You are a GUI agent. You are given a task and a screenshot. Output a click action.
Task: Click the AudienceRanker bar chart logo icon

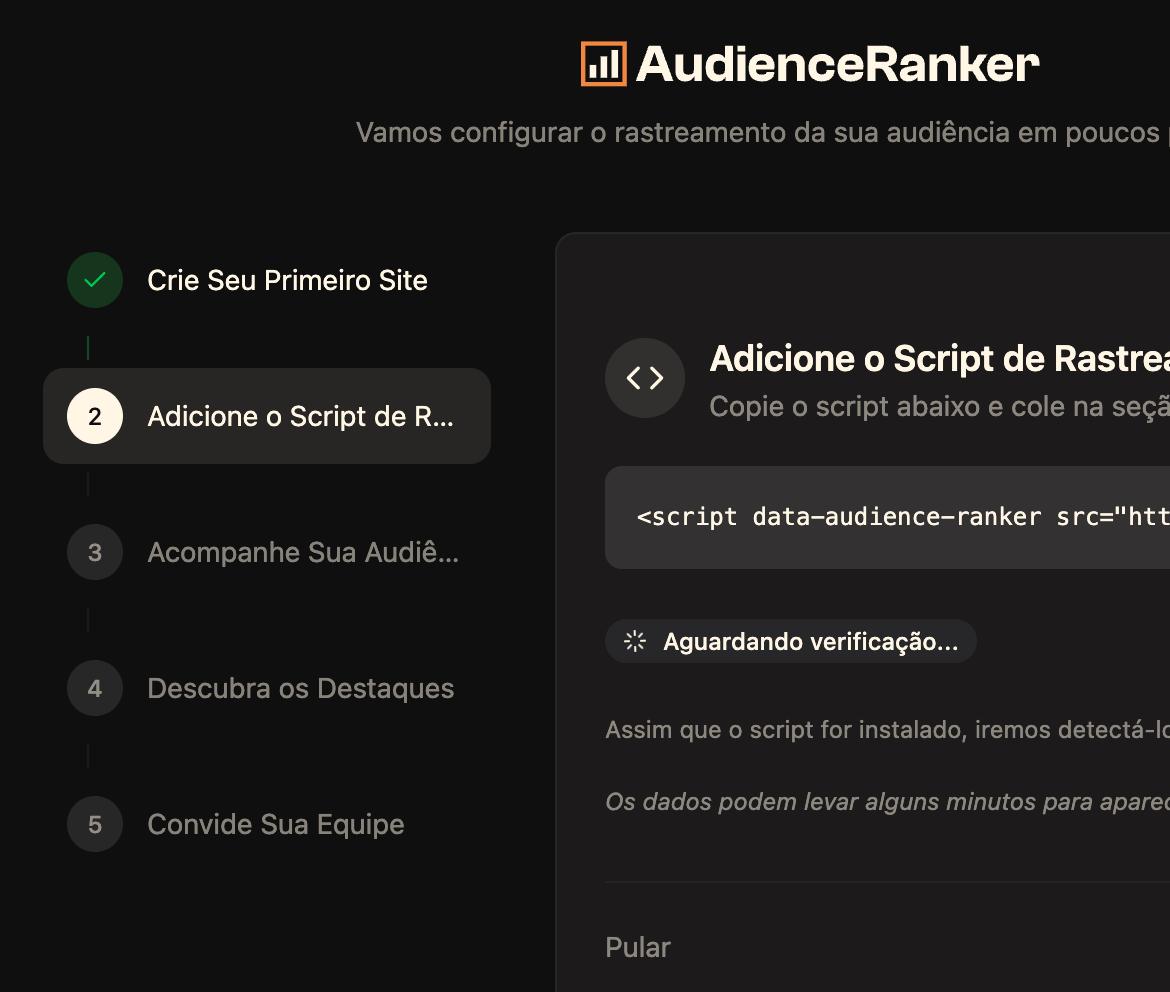(x=603, y=64)
